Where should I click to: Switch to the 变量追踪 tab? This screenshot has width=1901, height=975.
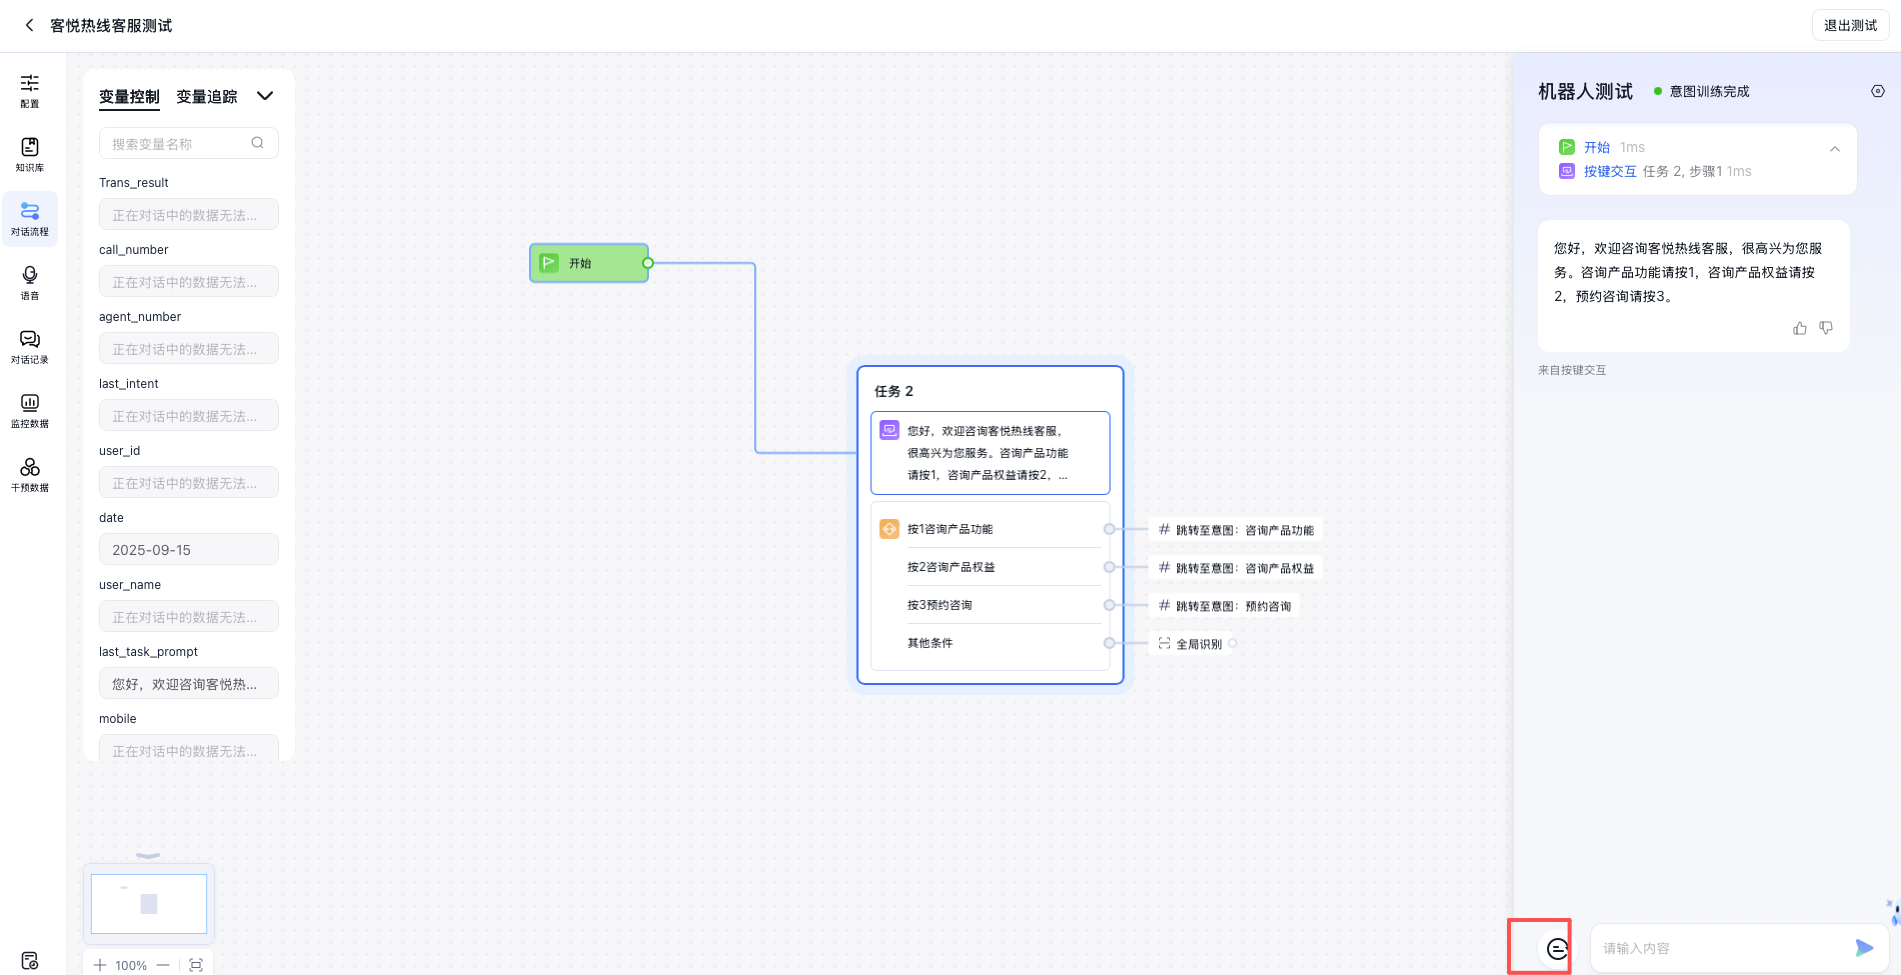point(207,97)
